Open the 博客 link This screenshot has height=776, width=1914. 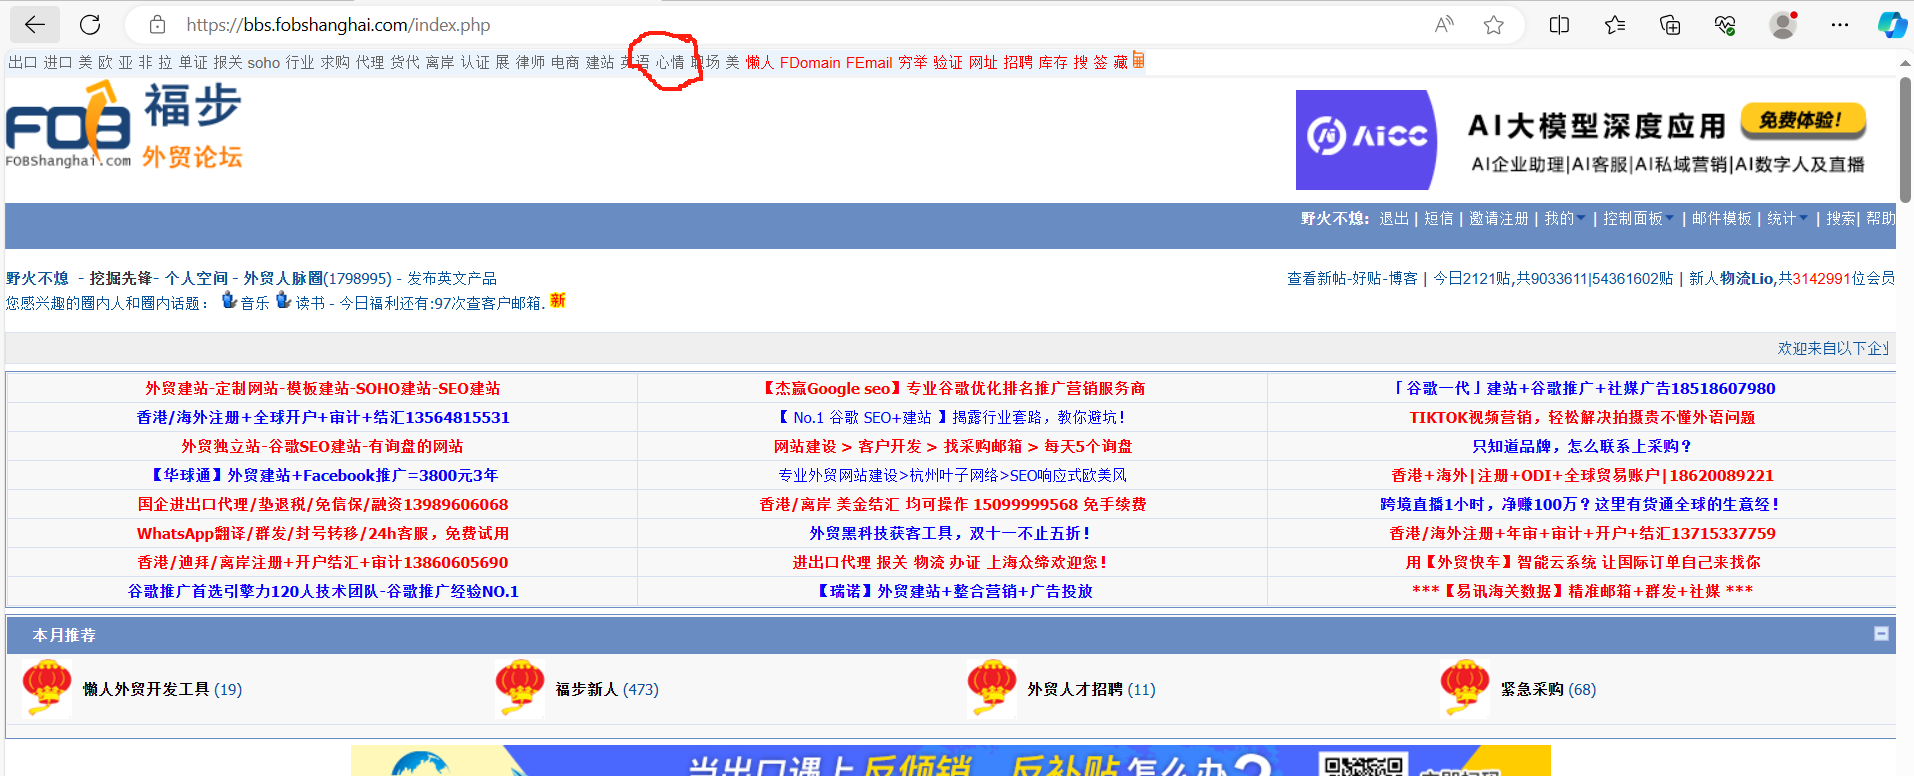1403,278
